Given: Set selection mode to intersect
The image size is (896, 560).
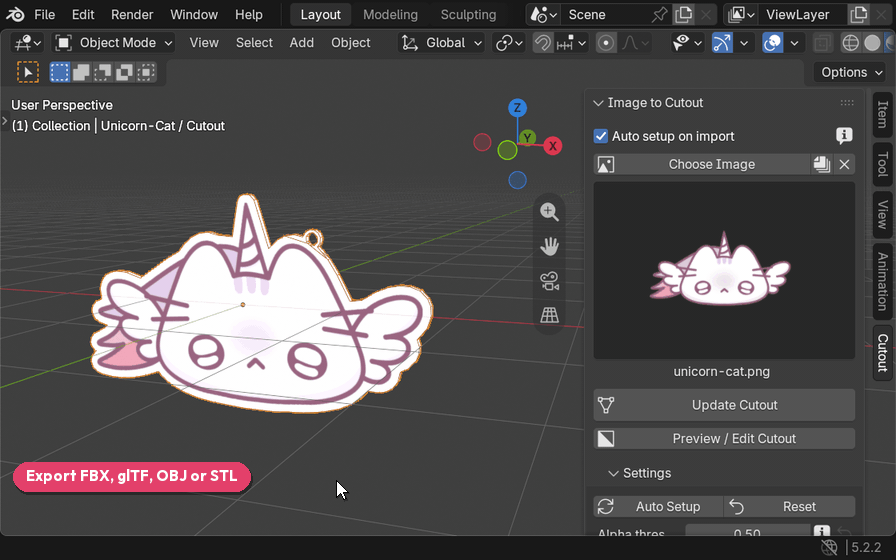Looking at the screenshot, I should [146, 73].
